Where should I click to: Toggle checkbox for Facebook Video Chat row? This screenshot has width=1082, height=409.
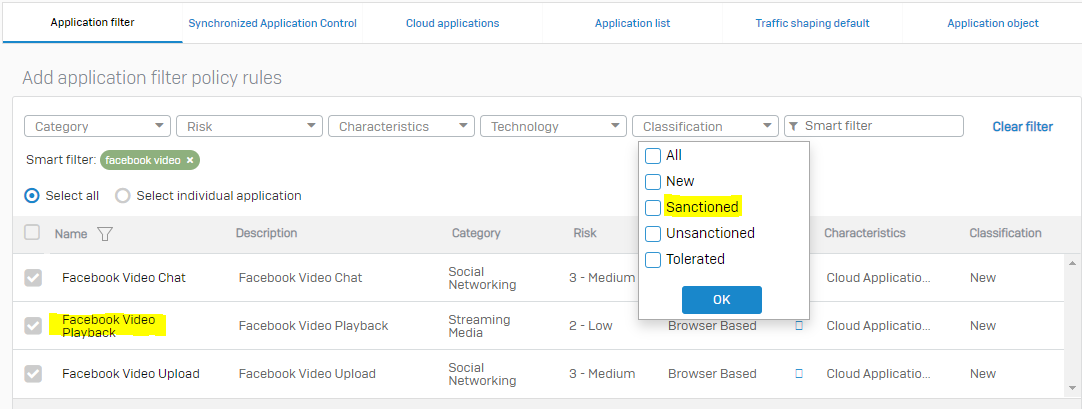[x=33, y=278]
